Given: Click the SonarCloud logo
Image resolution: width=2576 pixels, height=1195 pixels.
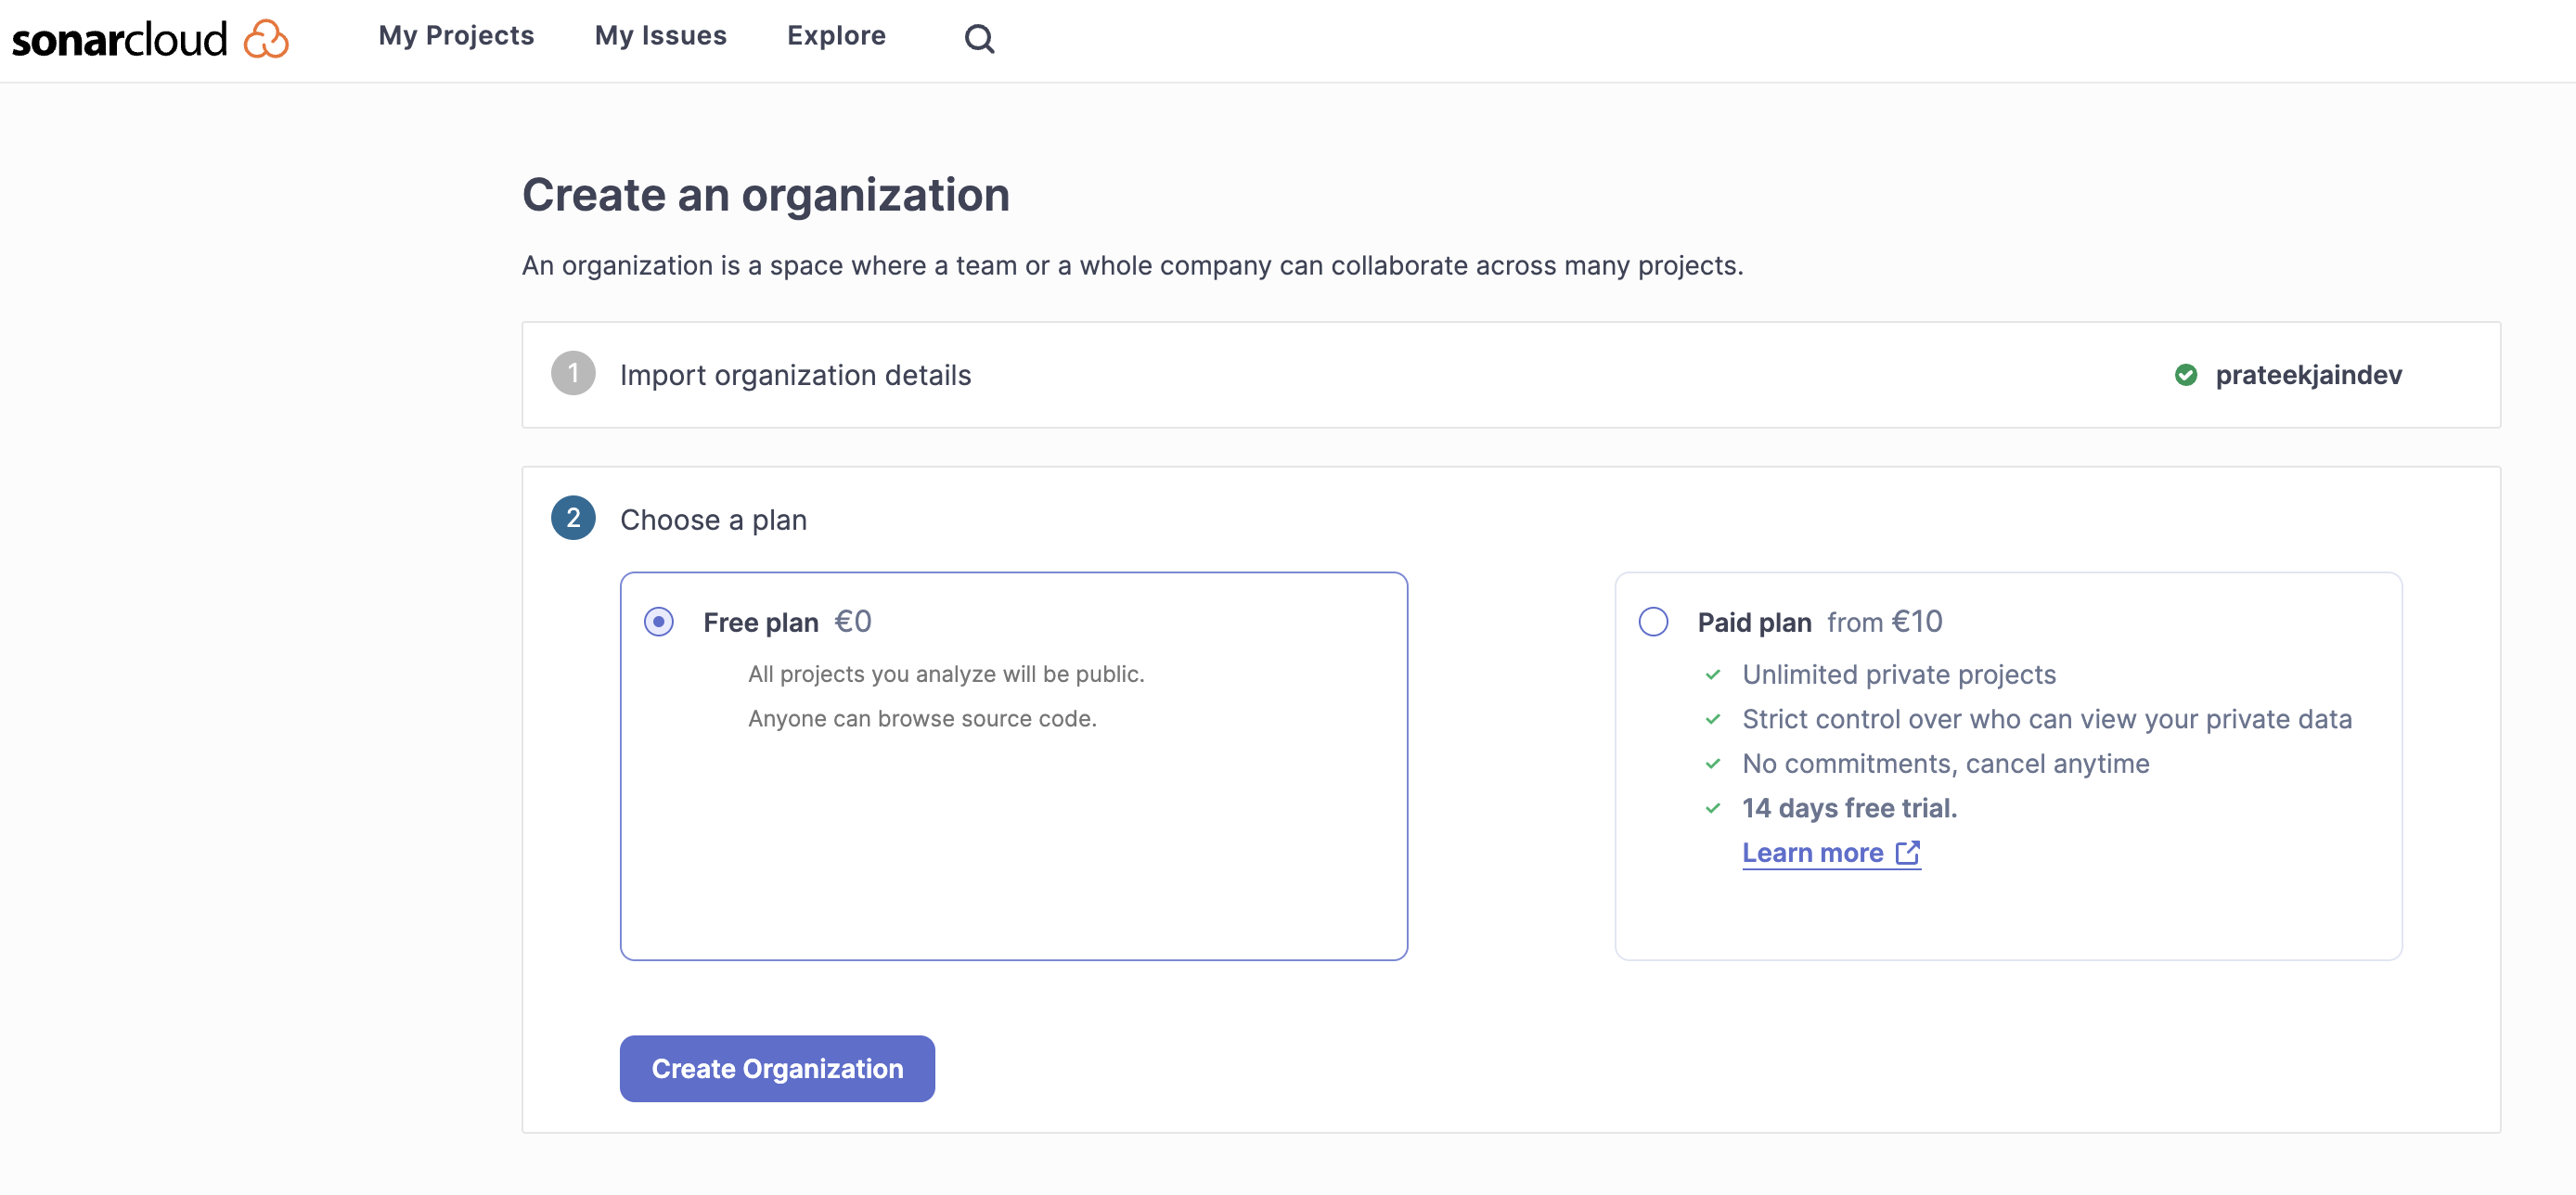Looking at the screenshot, I should click(150, 39).
